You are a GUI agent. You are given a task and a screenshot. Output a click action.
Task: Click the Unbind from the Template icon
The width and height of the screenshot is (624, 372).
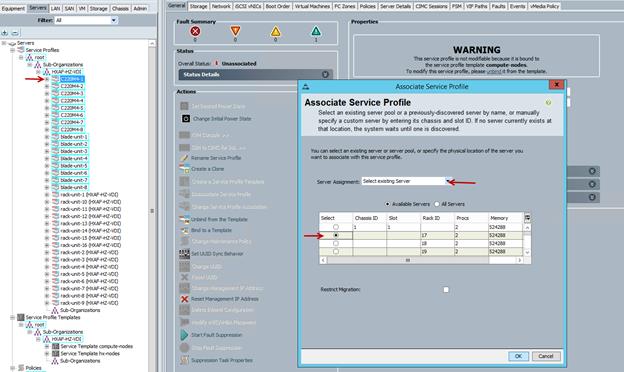coord(184,219)
